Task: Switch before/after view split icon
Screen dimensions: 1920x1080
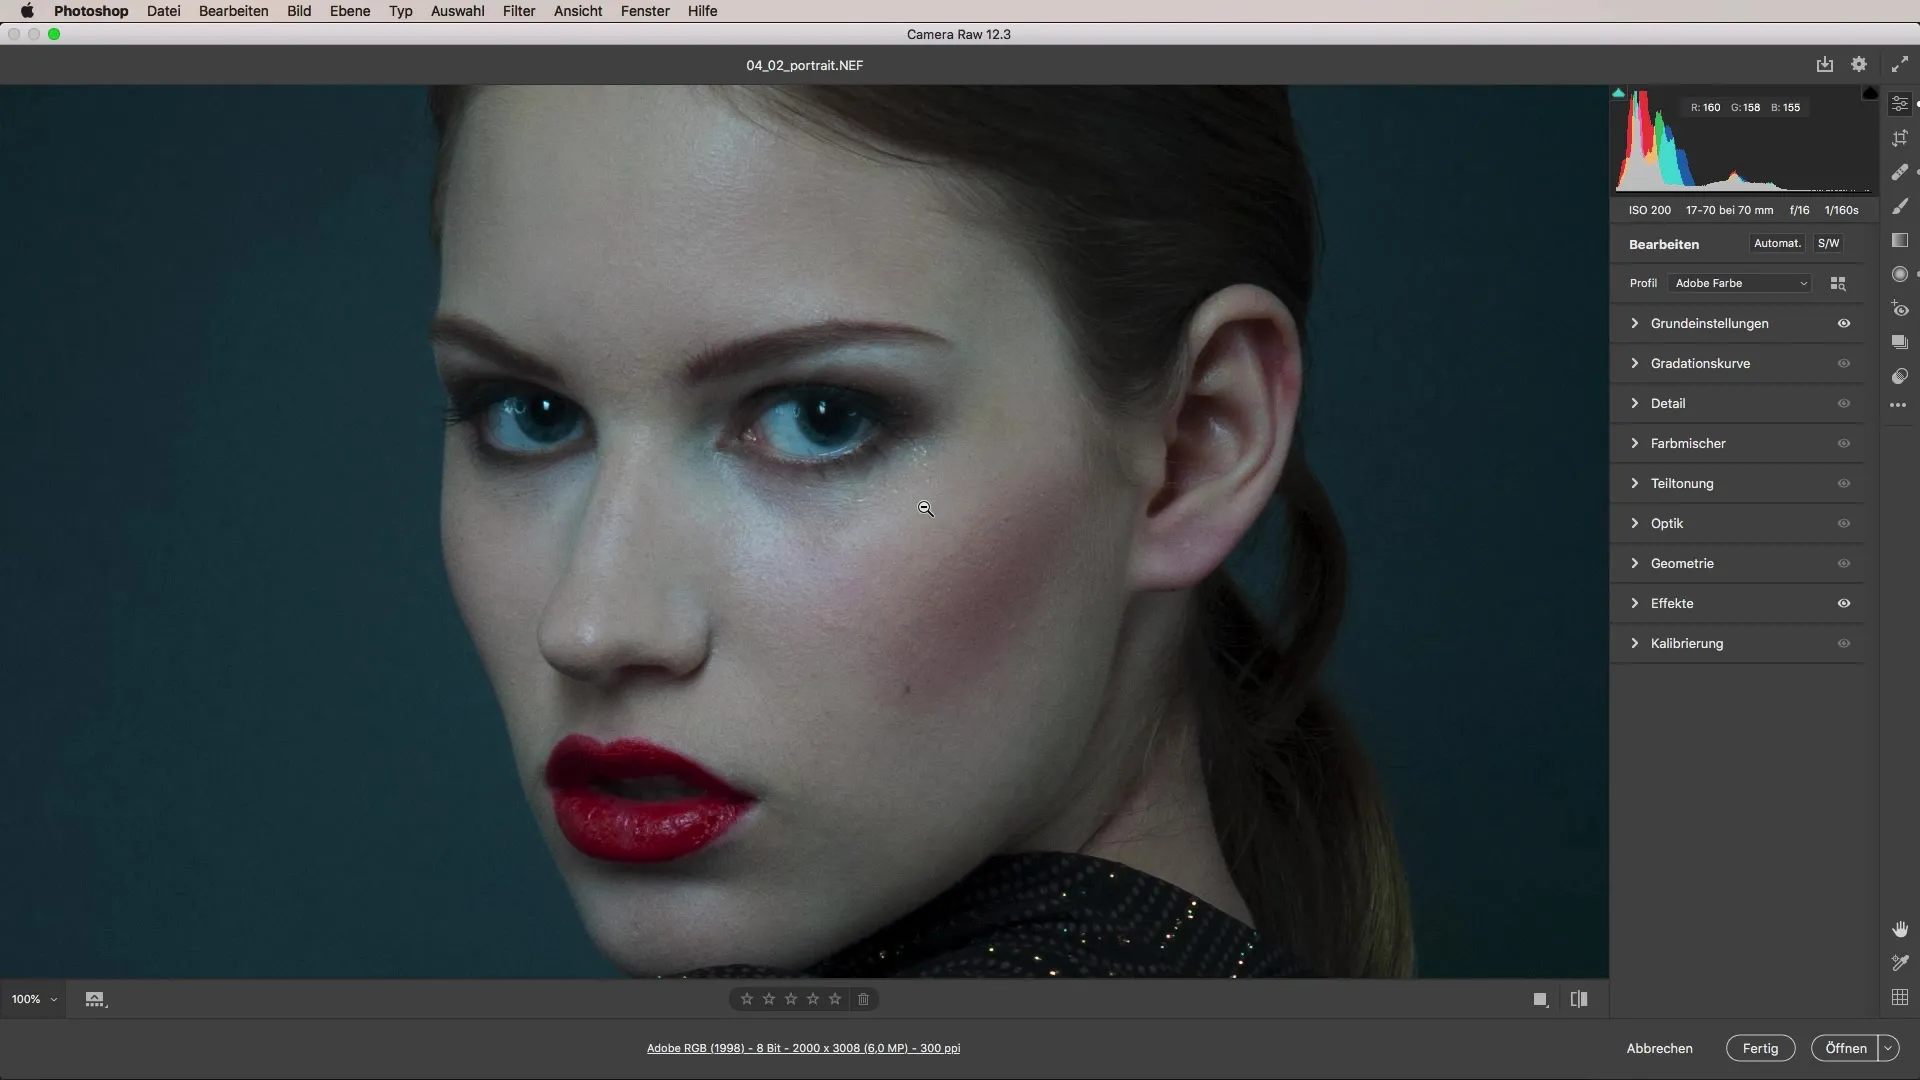Action: [x=1579, y=999]
